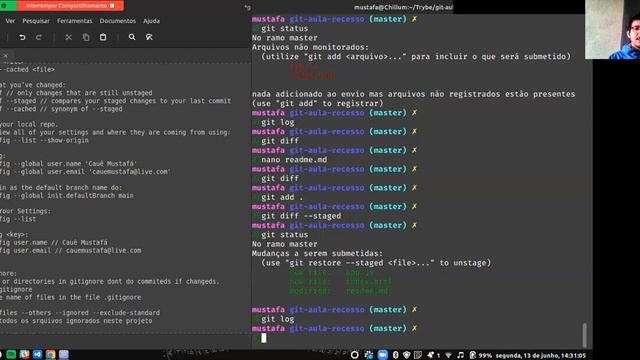
Task: Click the battery 99% indicator
Action: tap(481, 355)
